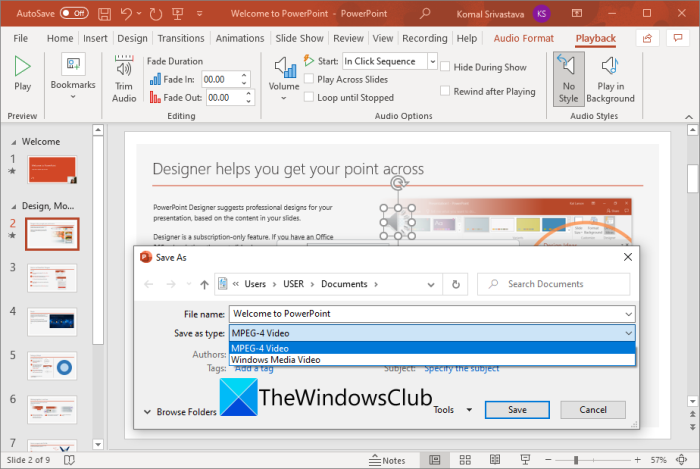The width and height of the screenshot is (700, 469).
Task: Toggle Notes pane in status bar
Action: (387, 460)
